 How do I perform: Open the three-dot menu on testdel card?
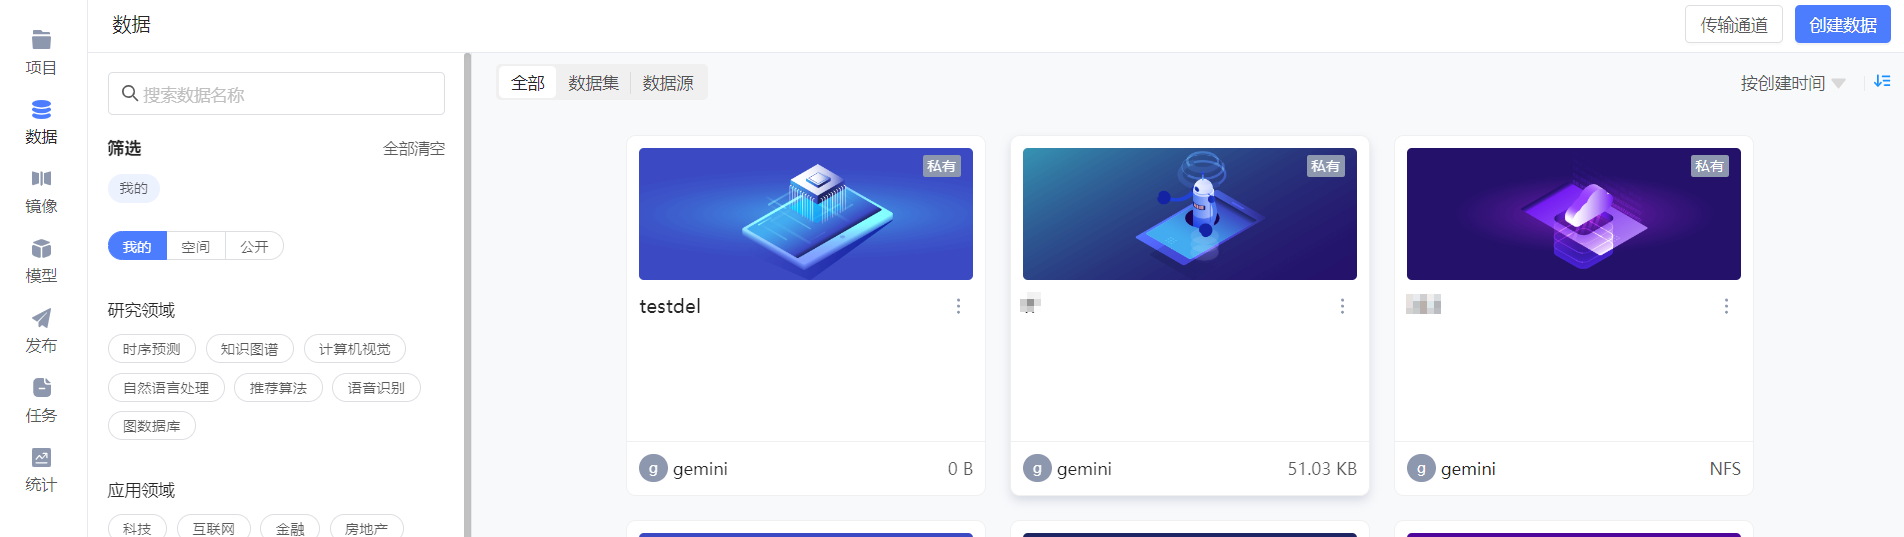(x=958, y=306)
